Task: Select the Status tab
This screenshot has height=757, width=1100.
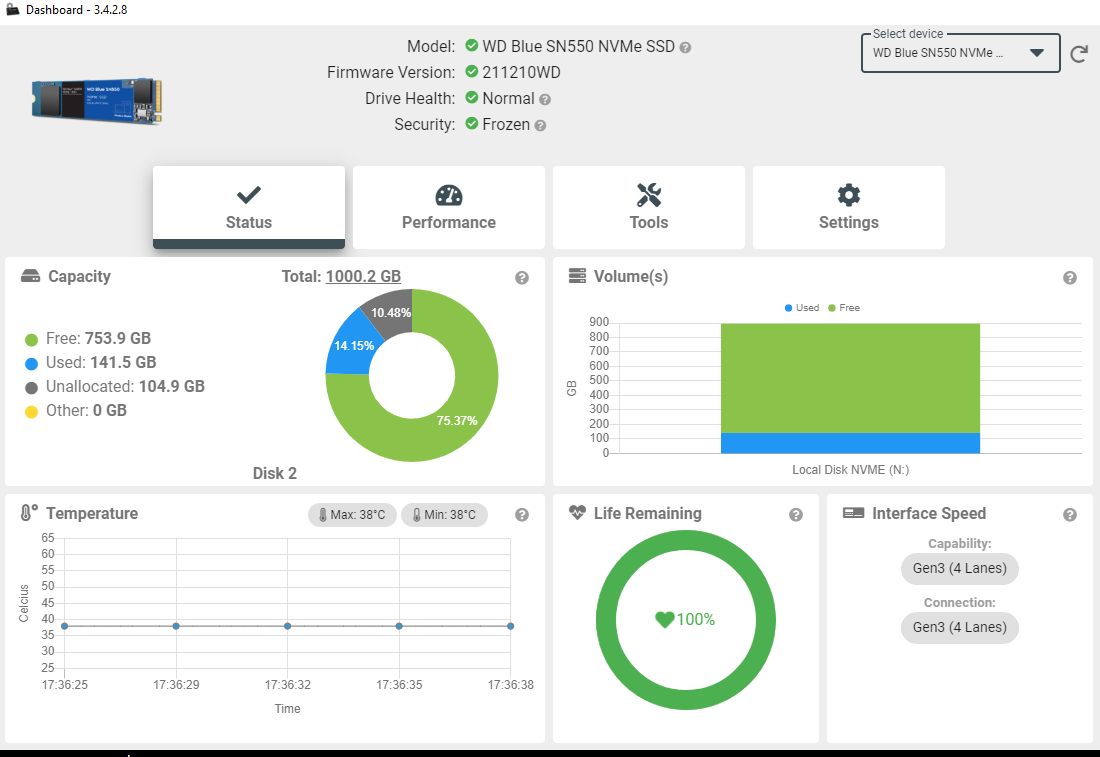Action: [249, 207]
